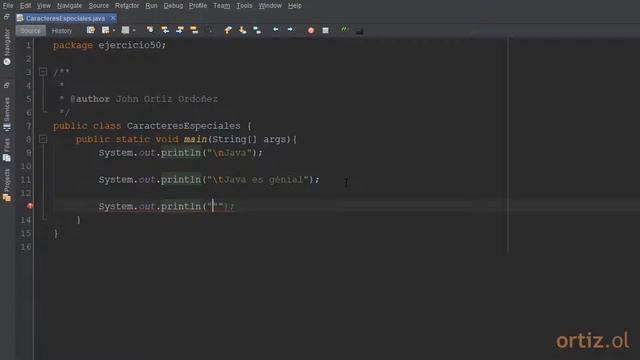Open the Debug menu

[173, 6]
